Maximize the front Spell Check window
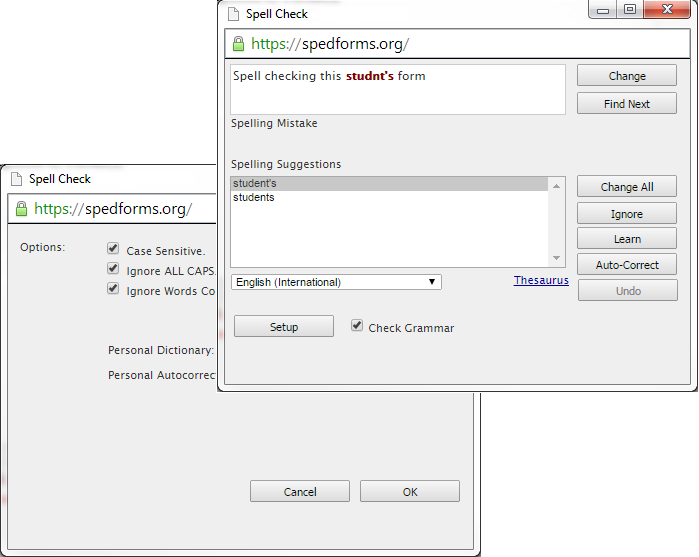The width and height of the screenshot is (699, 557). [x=629, y=10]
